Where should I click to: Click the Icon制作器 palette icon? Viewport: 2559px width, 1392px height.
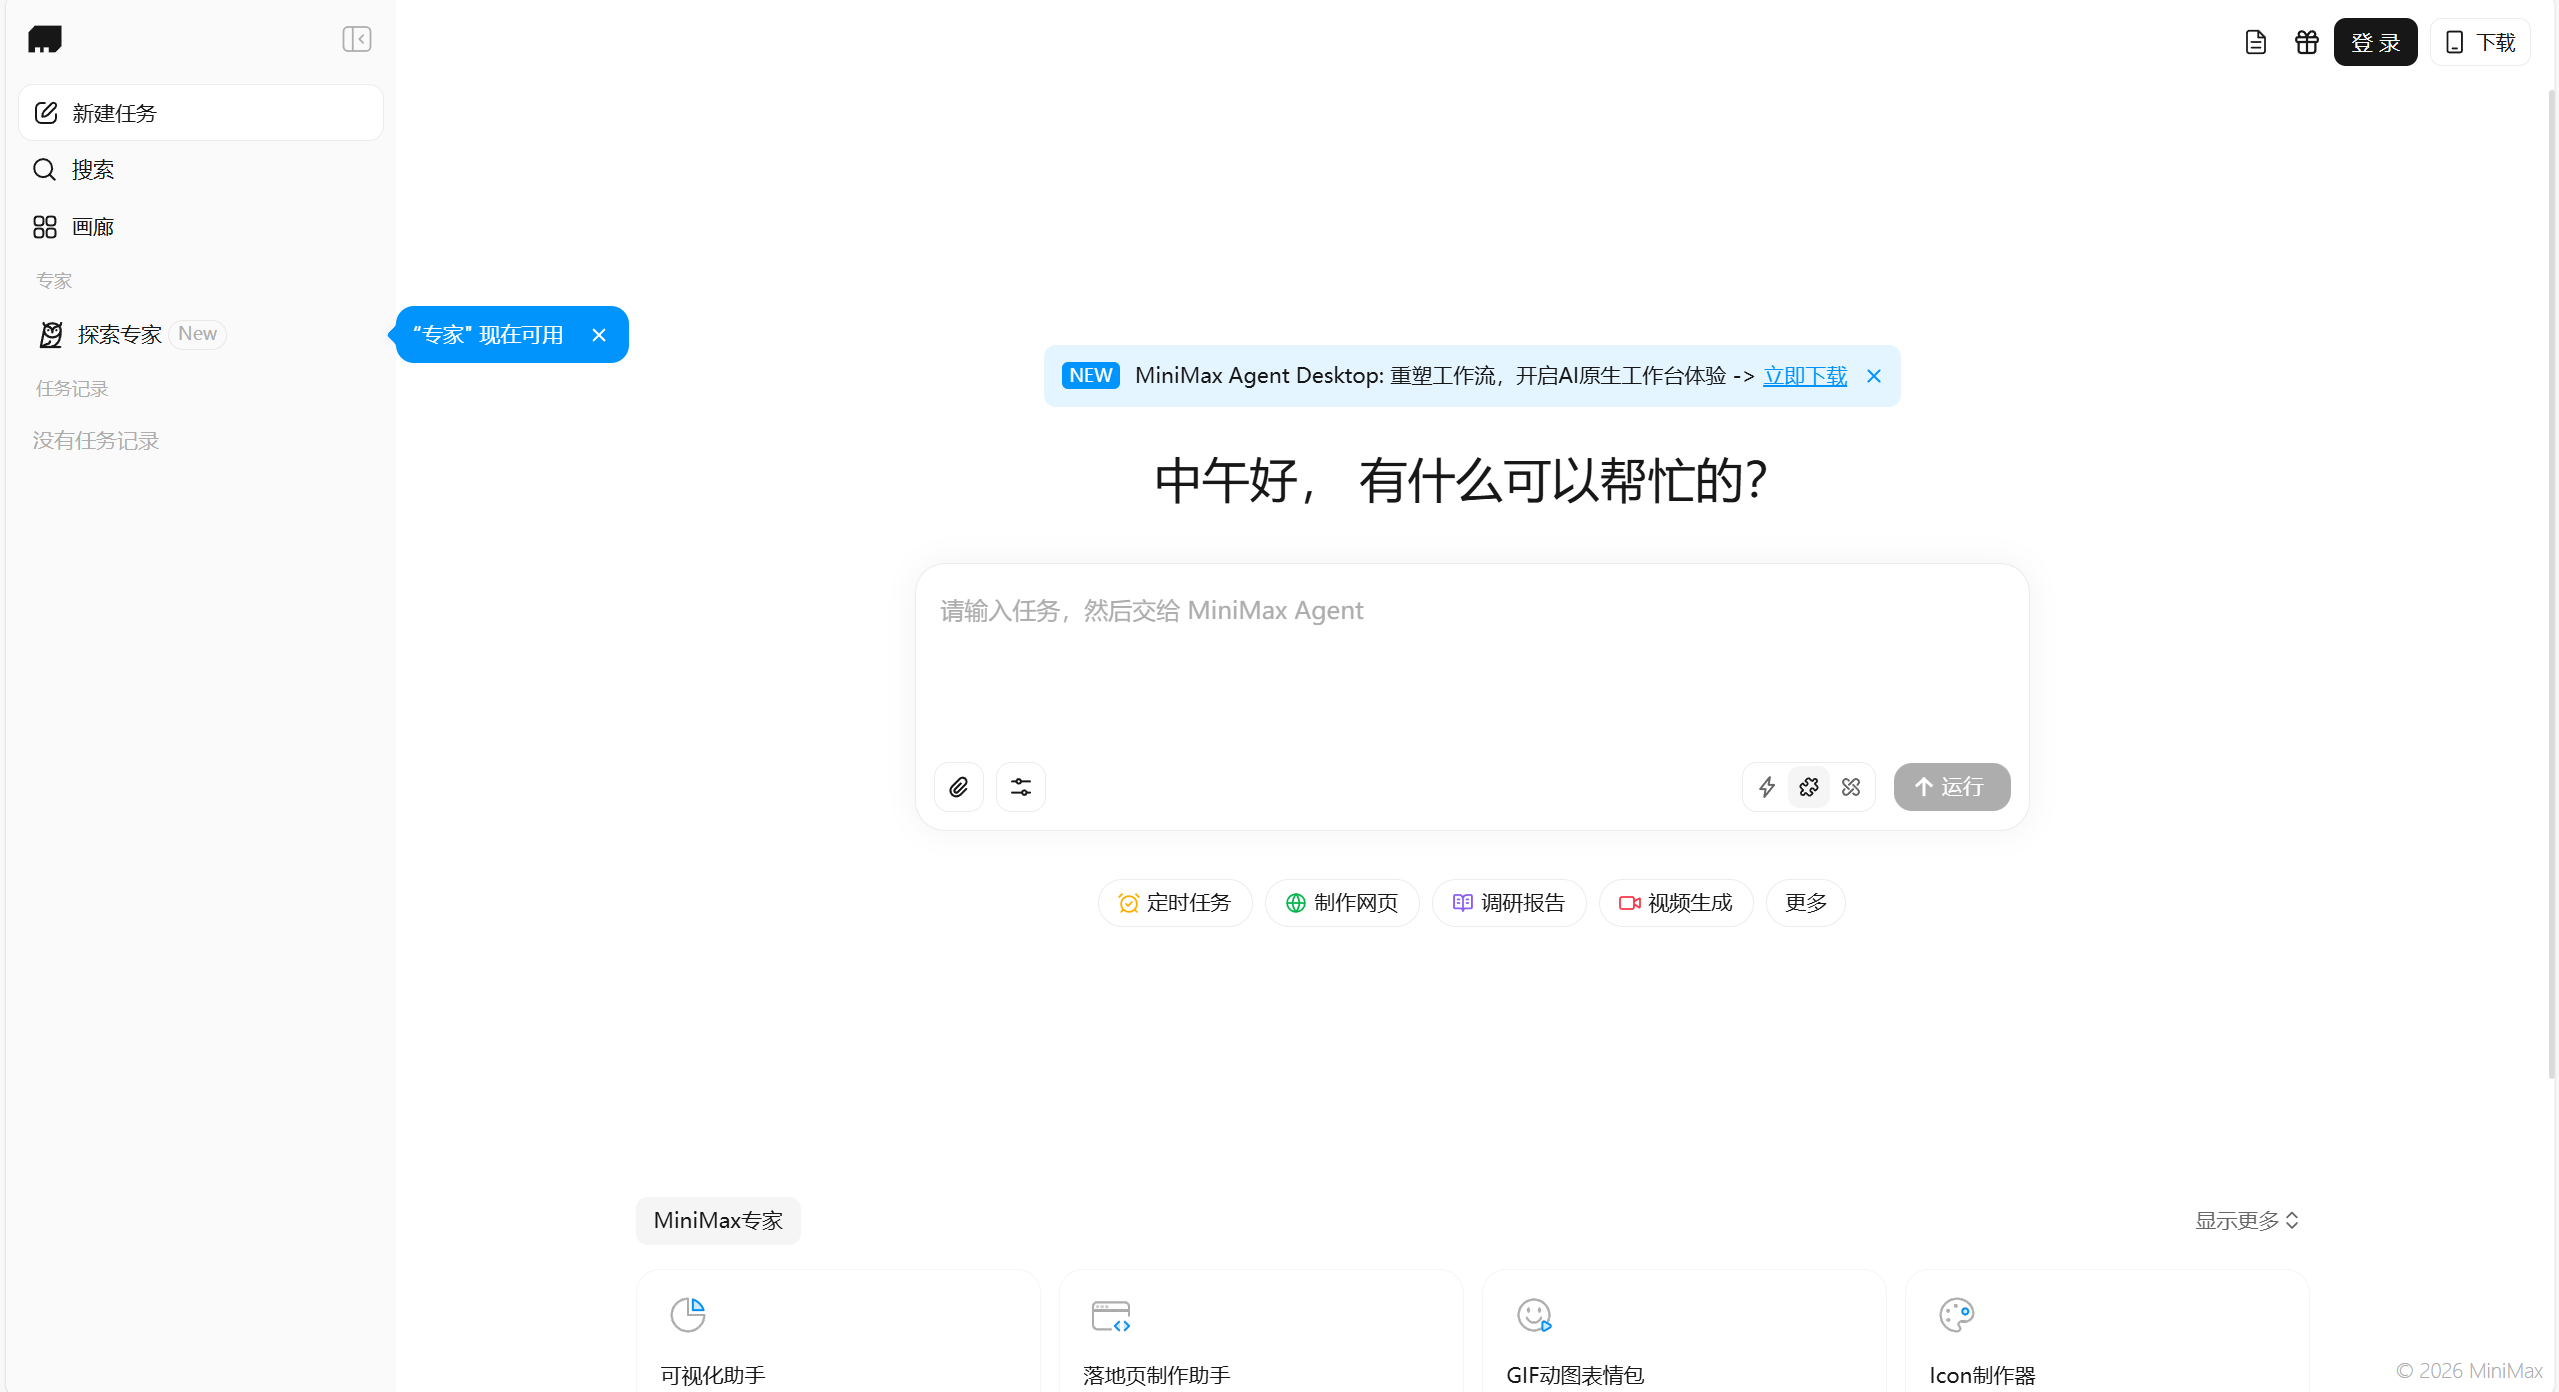(x=1956, y=1314)
